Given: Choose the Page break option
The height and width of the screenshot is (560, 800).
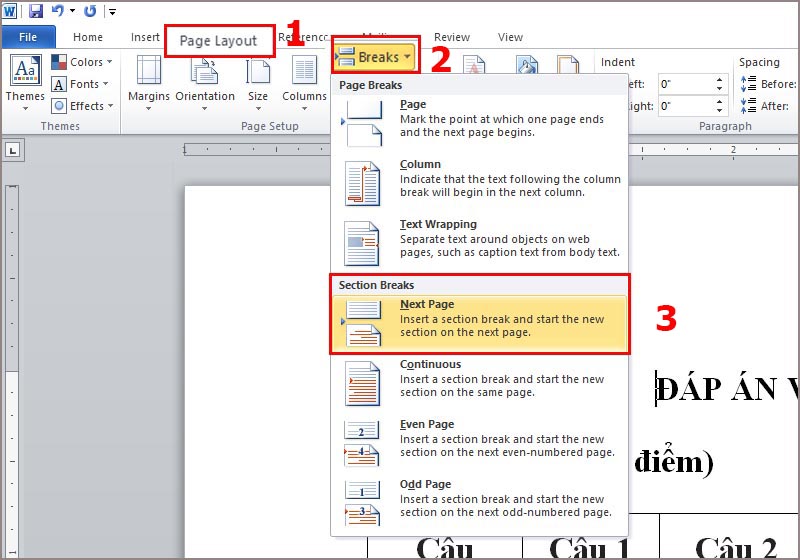Looking at the screenshot, I should 479,123.
